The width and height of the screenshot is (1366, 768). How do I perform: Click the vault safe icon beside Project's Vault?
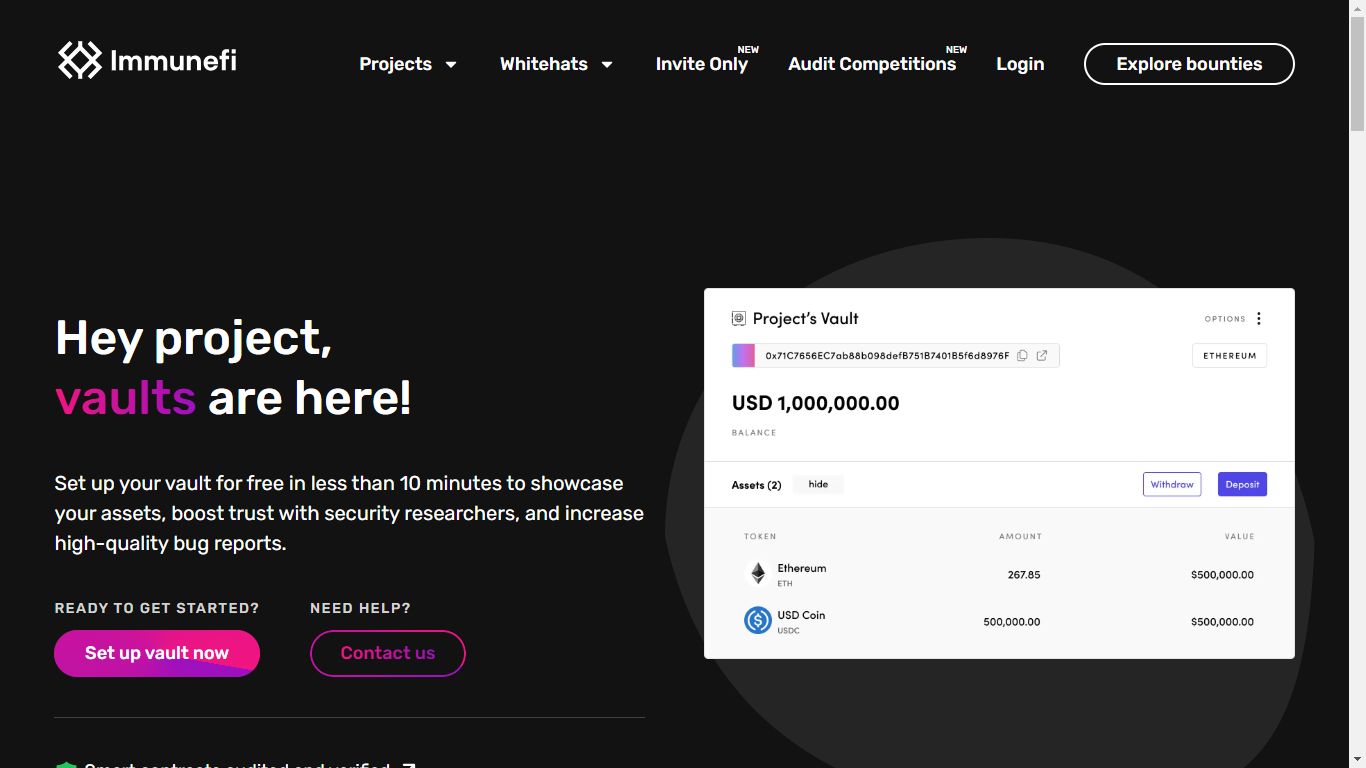pyautogui.click(x=739, y=319)
